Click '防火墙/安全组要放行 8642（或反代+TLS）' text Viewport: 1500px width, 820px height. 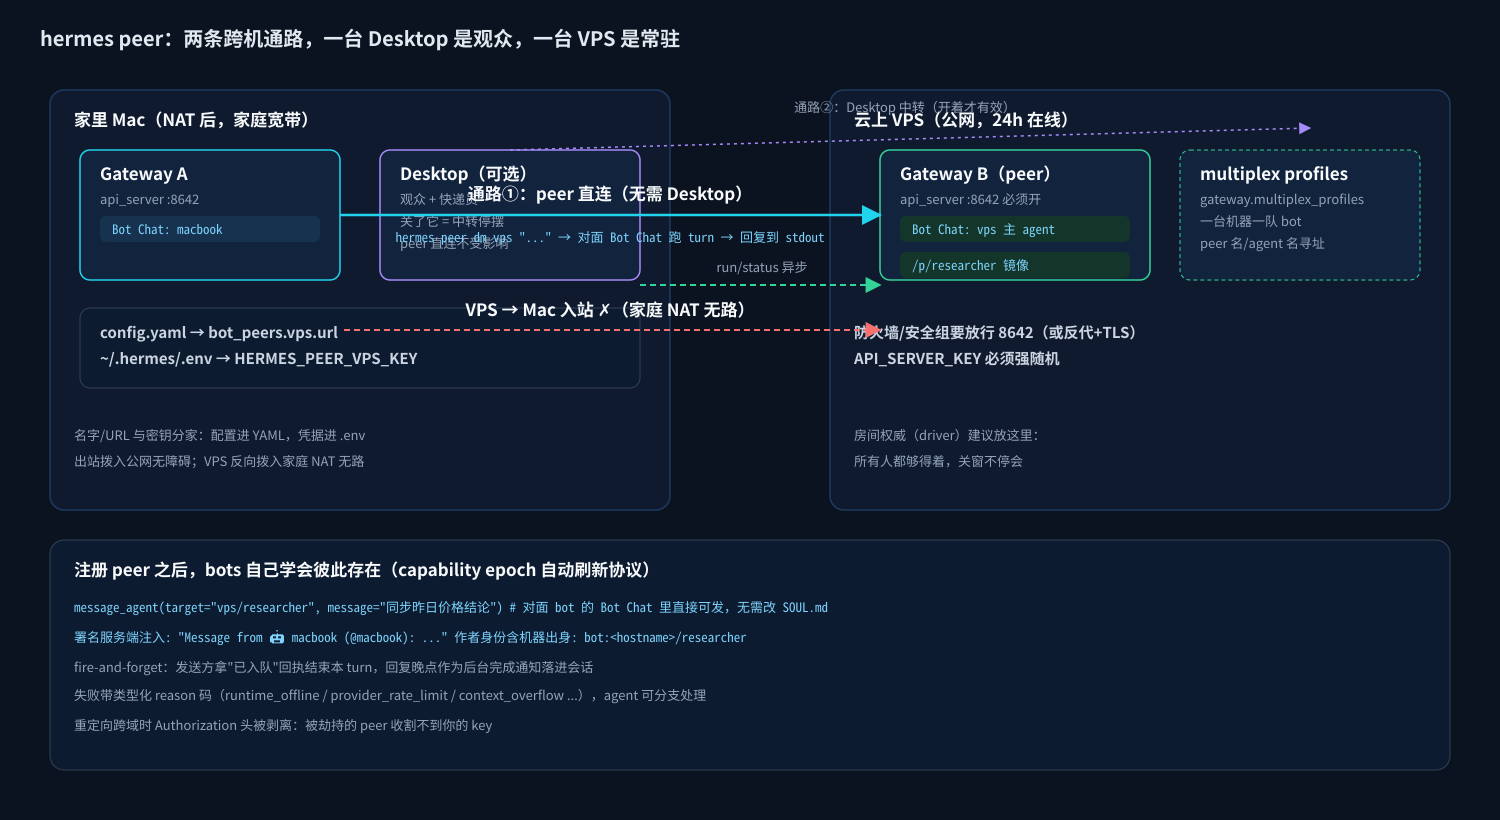998,332
